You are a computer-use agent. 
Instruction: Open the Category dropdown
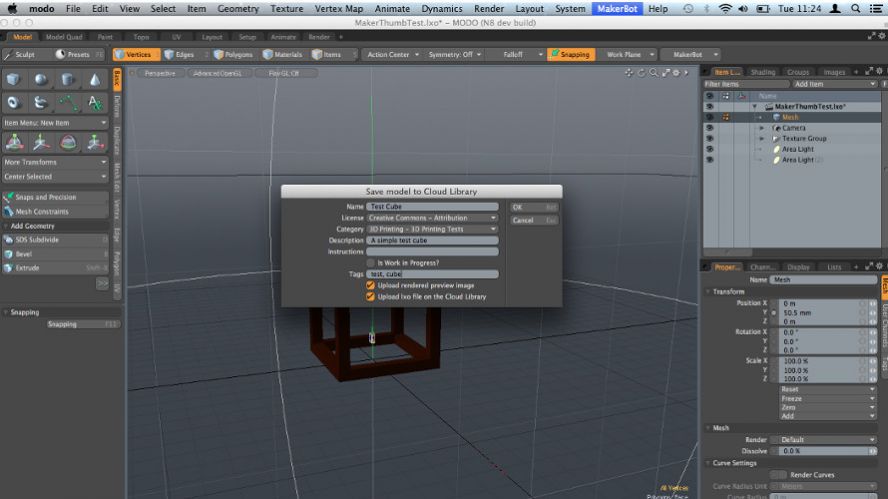pos(432,229)
